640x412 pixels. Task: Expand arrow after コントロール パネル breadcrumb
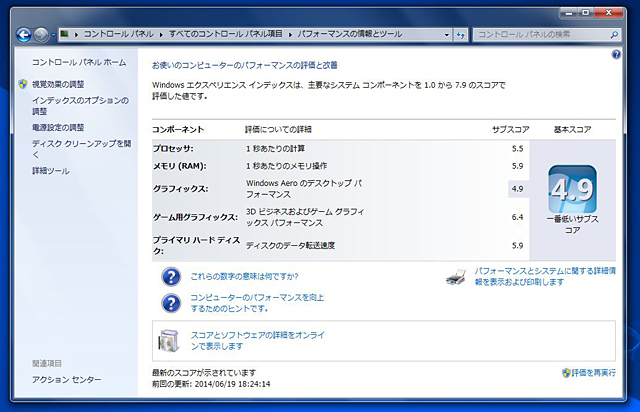(161, 35)
